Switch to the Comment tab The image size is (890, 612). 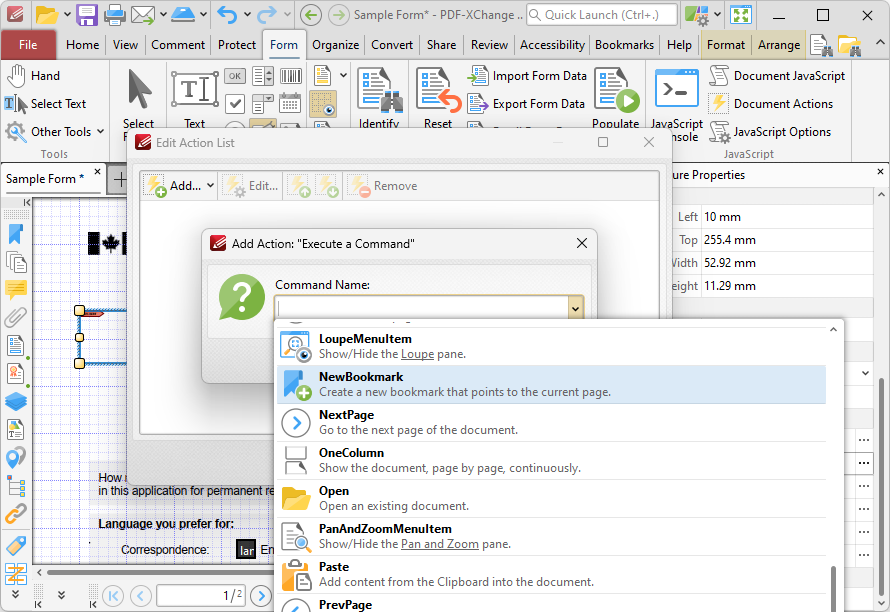(178, 45)
